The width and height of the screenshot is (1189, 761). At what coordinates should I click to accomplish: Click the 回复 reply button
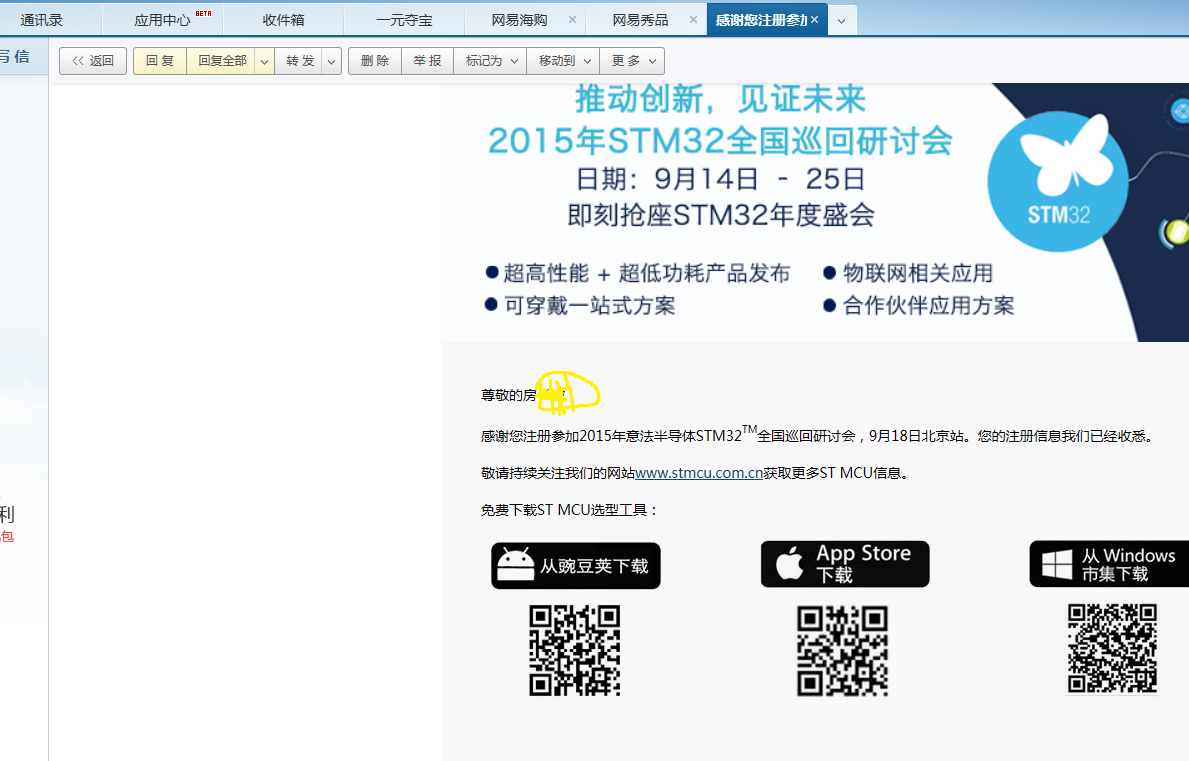coord(160,61)
